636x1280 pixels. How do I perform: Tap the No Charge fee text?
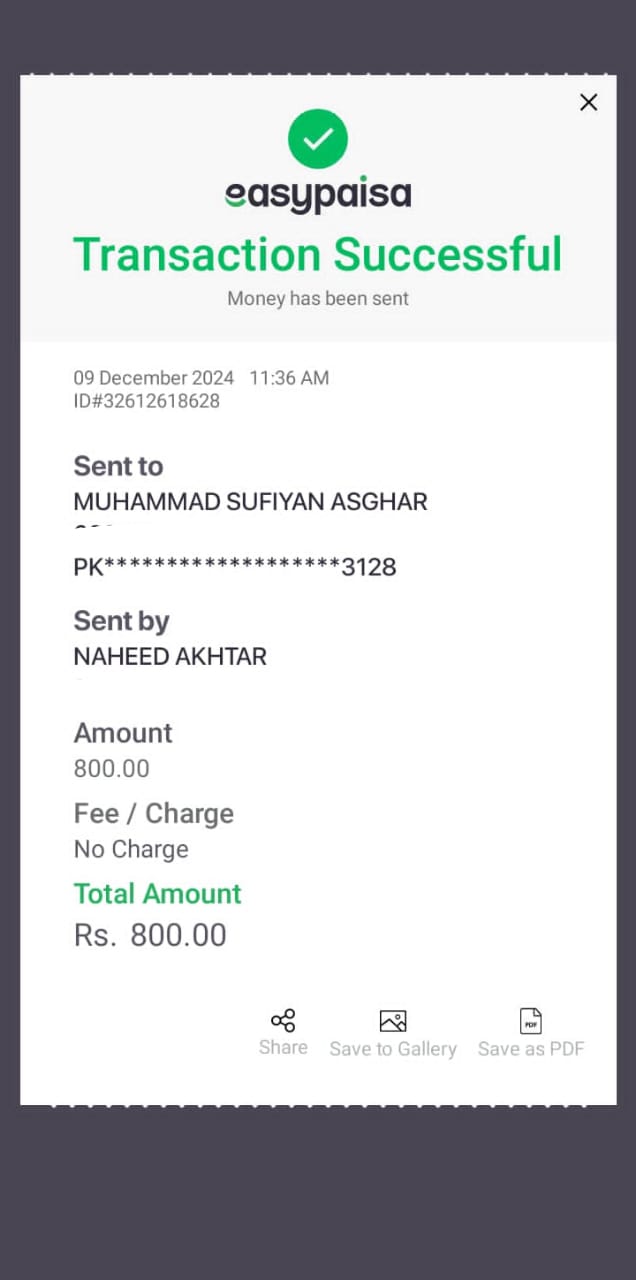[x=131, y=849]
